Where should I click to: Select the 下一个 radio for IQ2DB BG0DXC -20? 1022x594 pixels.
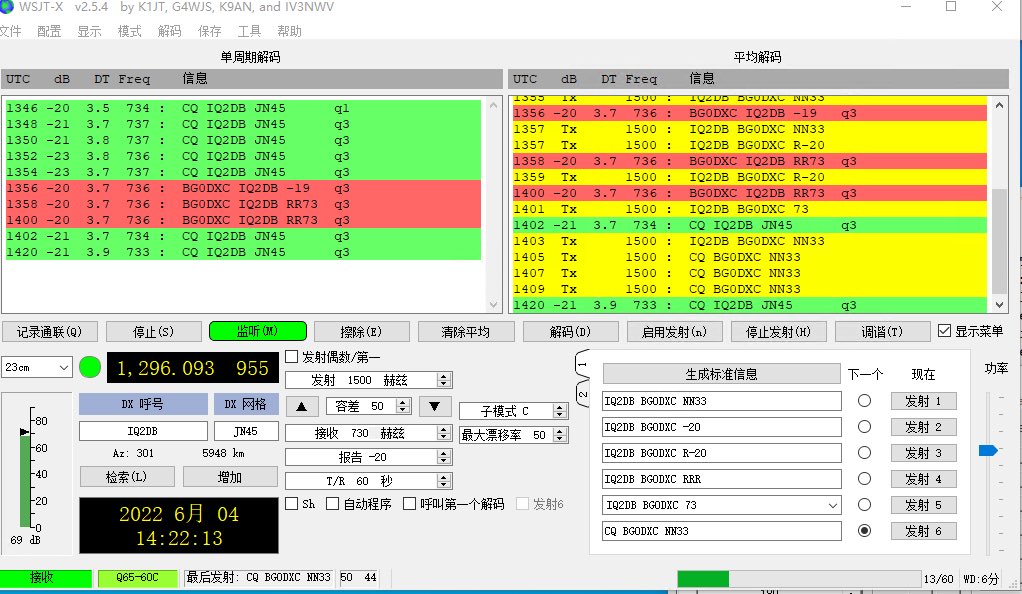[x=864, y=426]
